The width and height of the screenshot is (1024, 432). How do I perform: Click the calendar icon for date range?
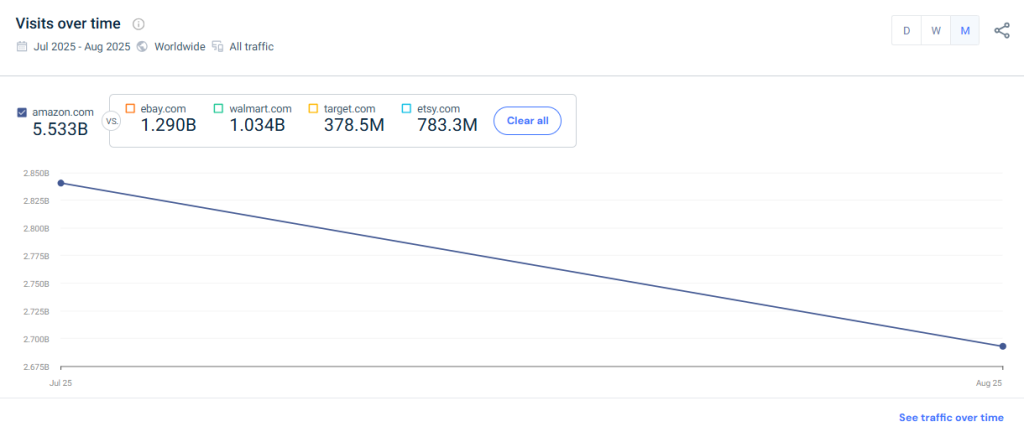pyautogui.click(x=22, y=46)
